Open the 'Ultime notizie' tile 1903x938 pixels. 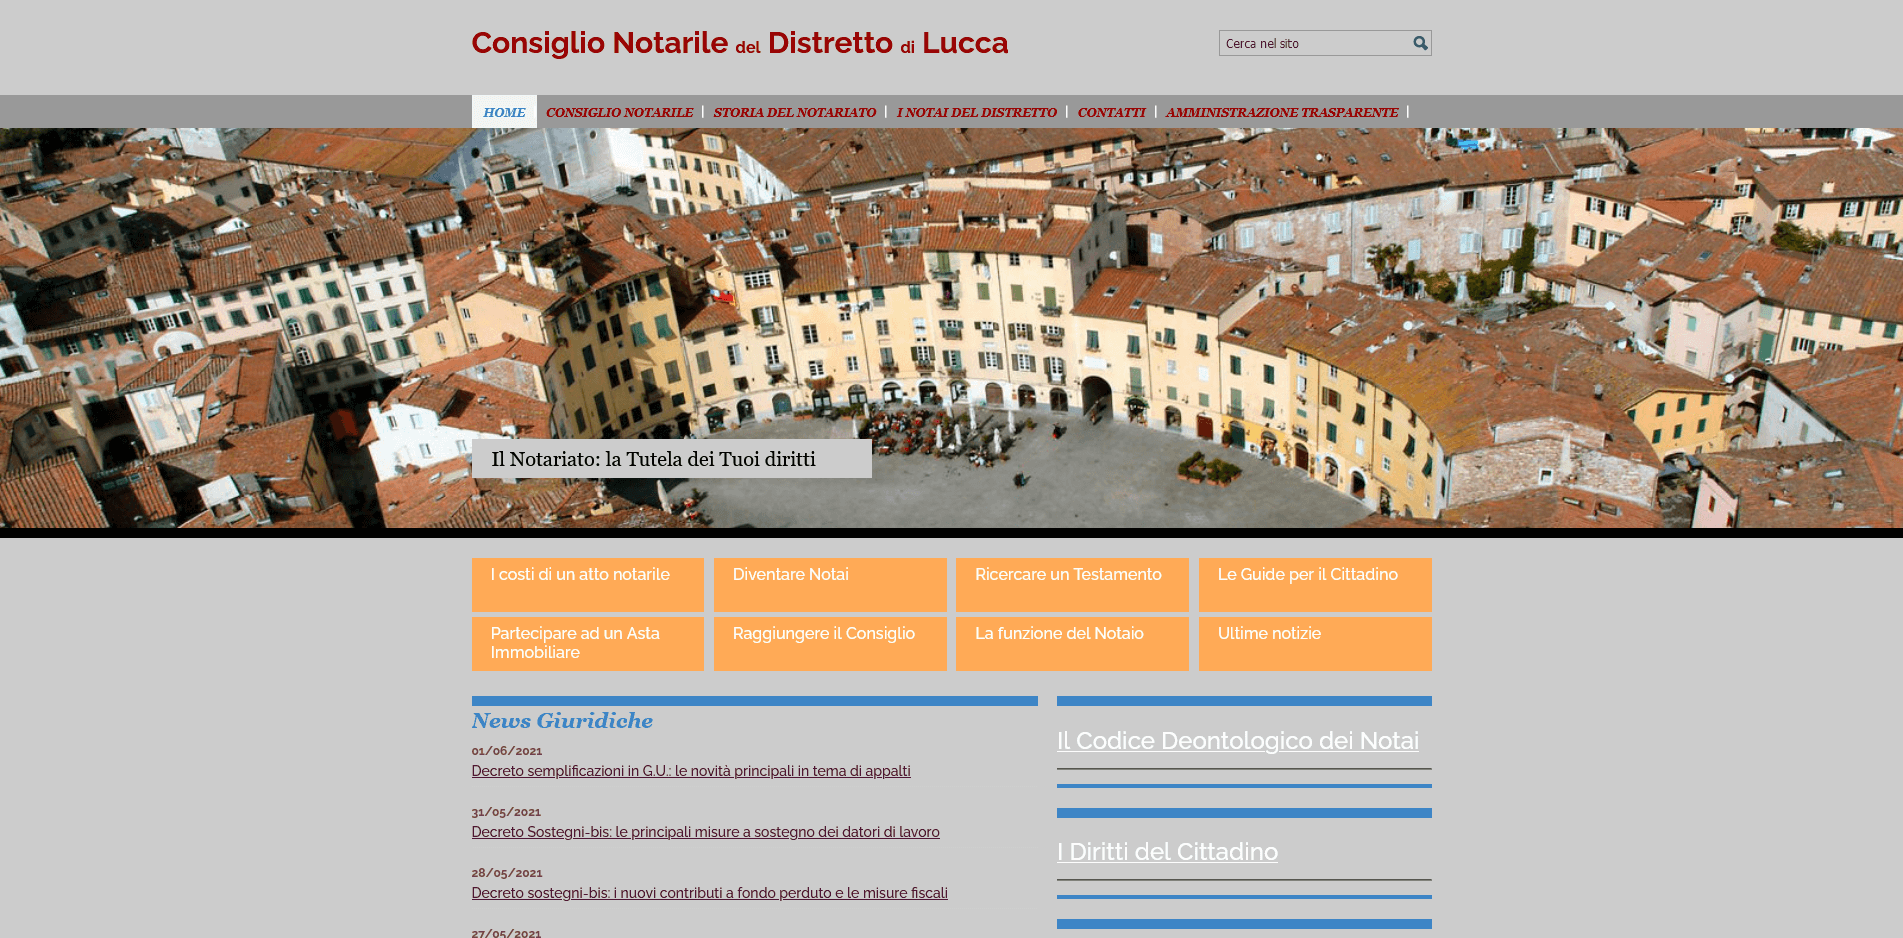[x=1314, y=643]
